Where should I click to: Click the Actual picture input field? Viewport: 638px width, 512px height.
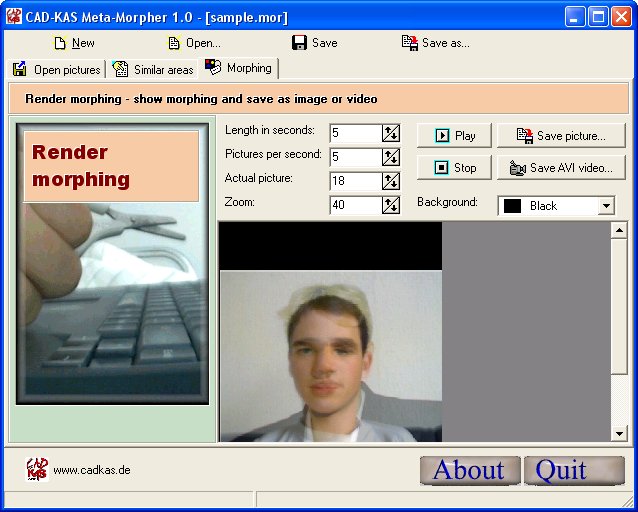tap(354, 181)
